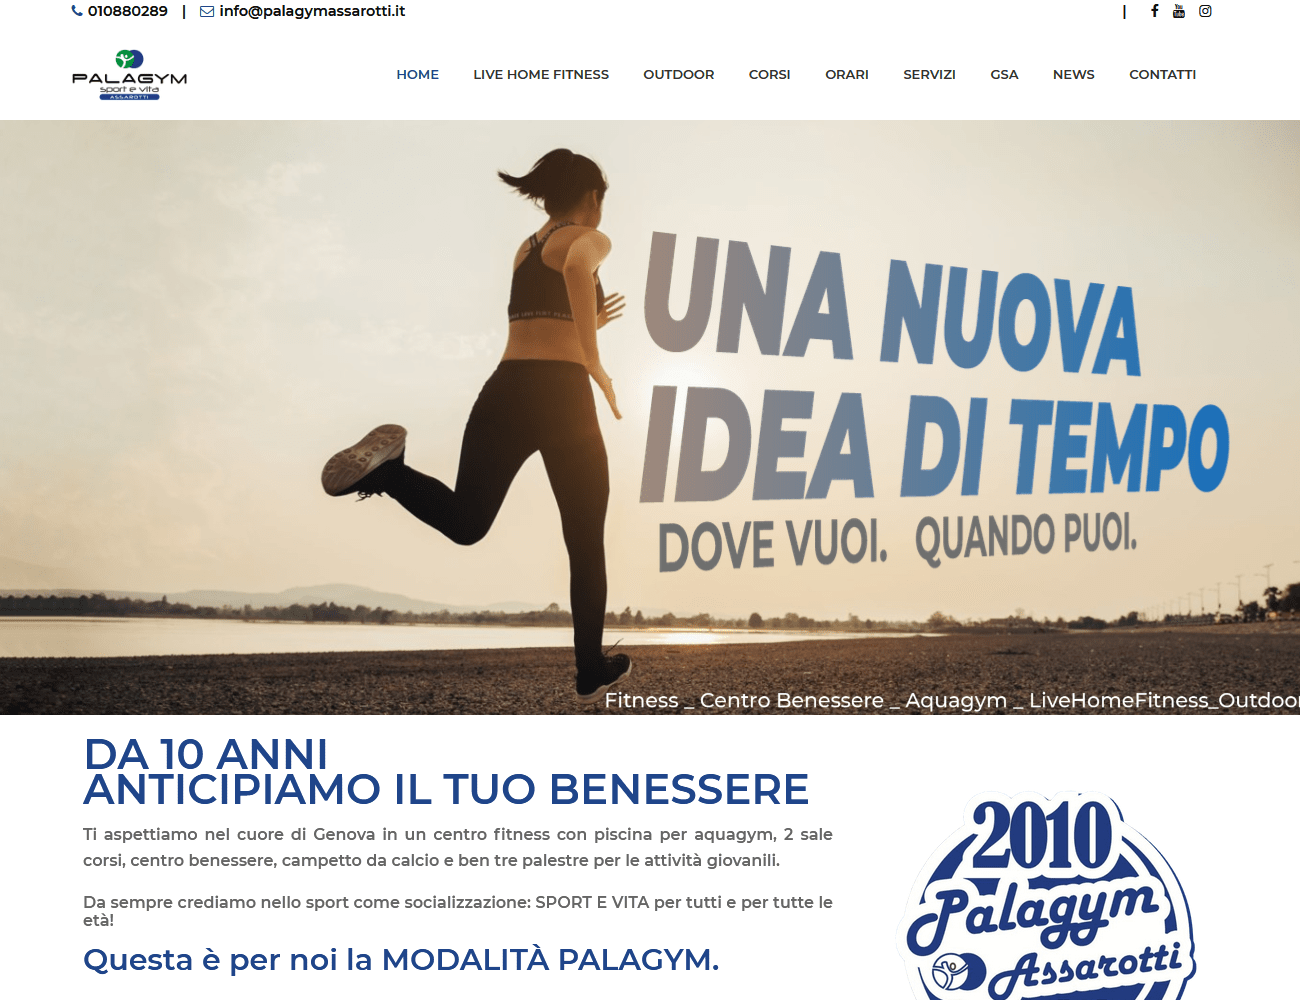Select HOME in navigation menu
1300x1000 pixels.
(x=417, y=74)
